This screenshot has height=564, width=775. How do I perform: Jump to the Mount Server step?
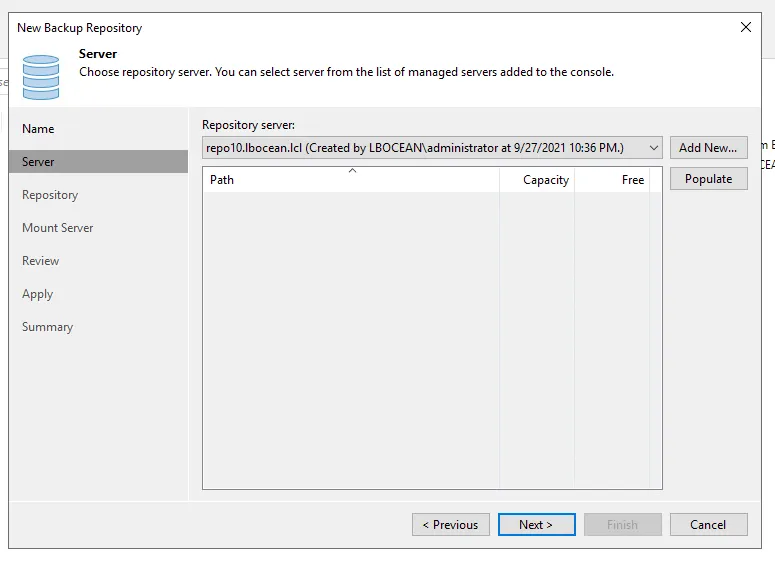58,228
